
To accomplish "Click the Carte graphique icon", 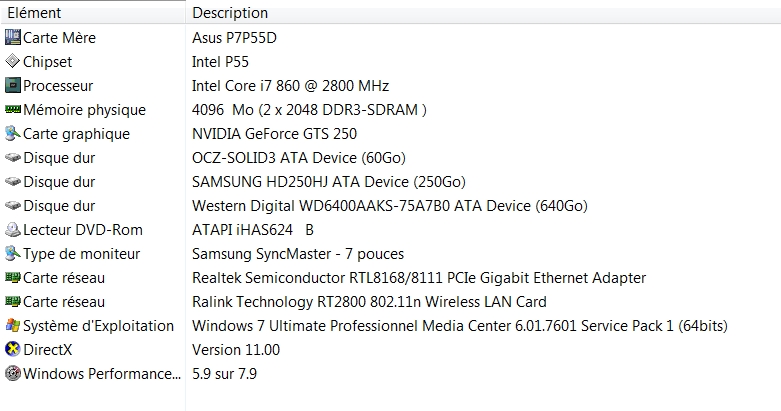I will (12, 133).
